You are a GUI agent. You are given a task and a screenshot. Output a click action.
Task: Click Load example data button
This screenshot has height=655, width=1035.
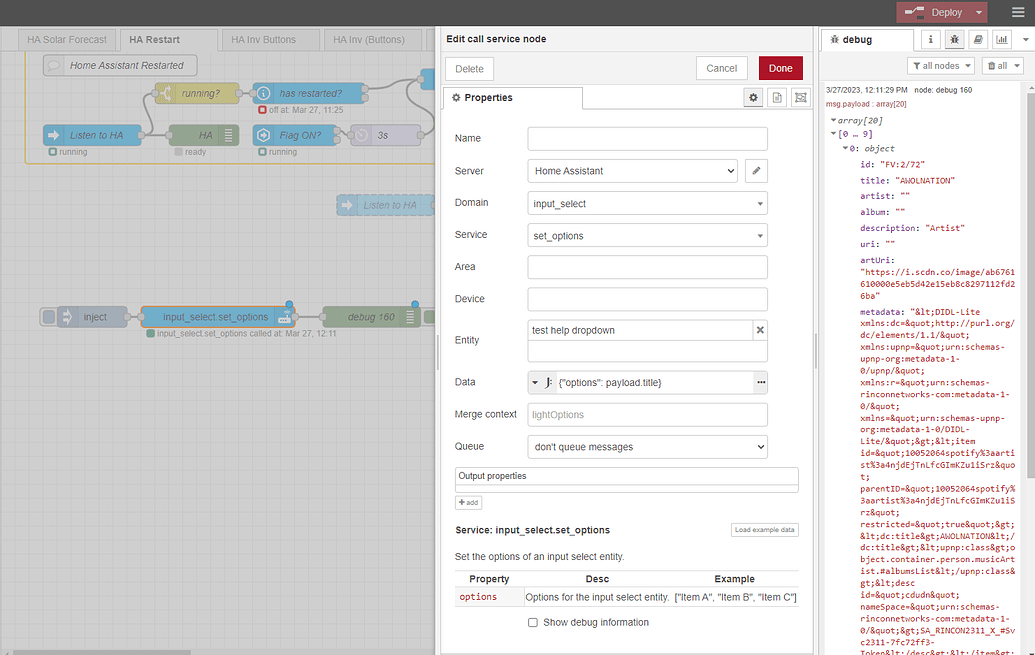point(764,530)
